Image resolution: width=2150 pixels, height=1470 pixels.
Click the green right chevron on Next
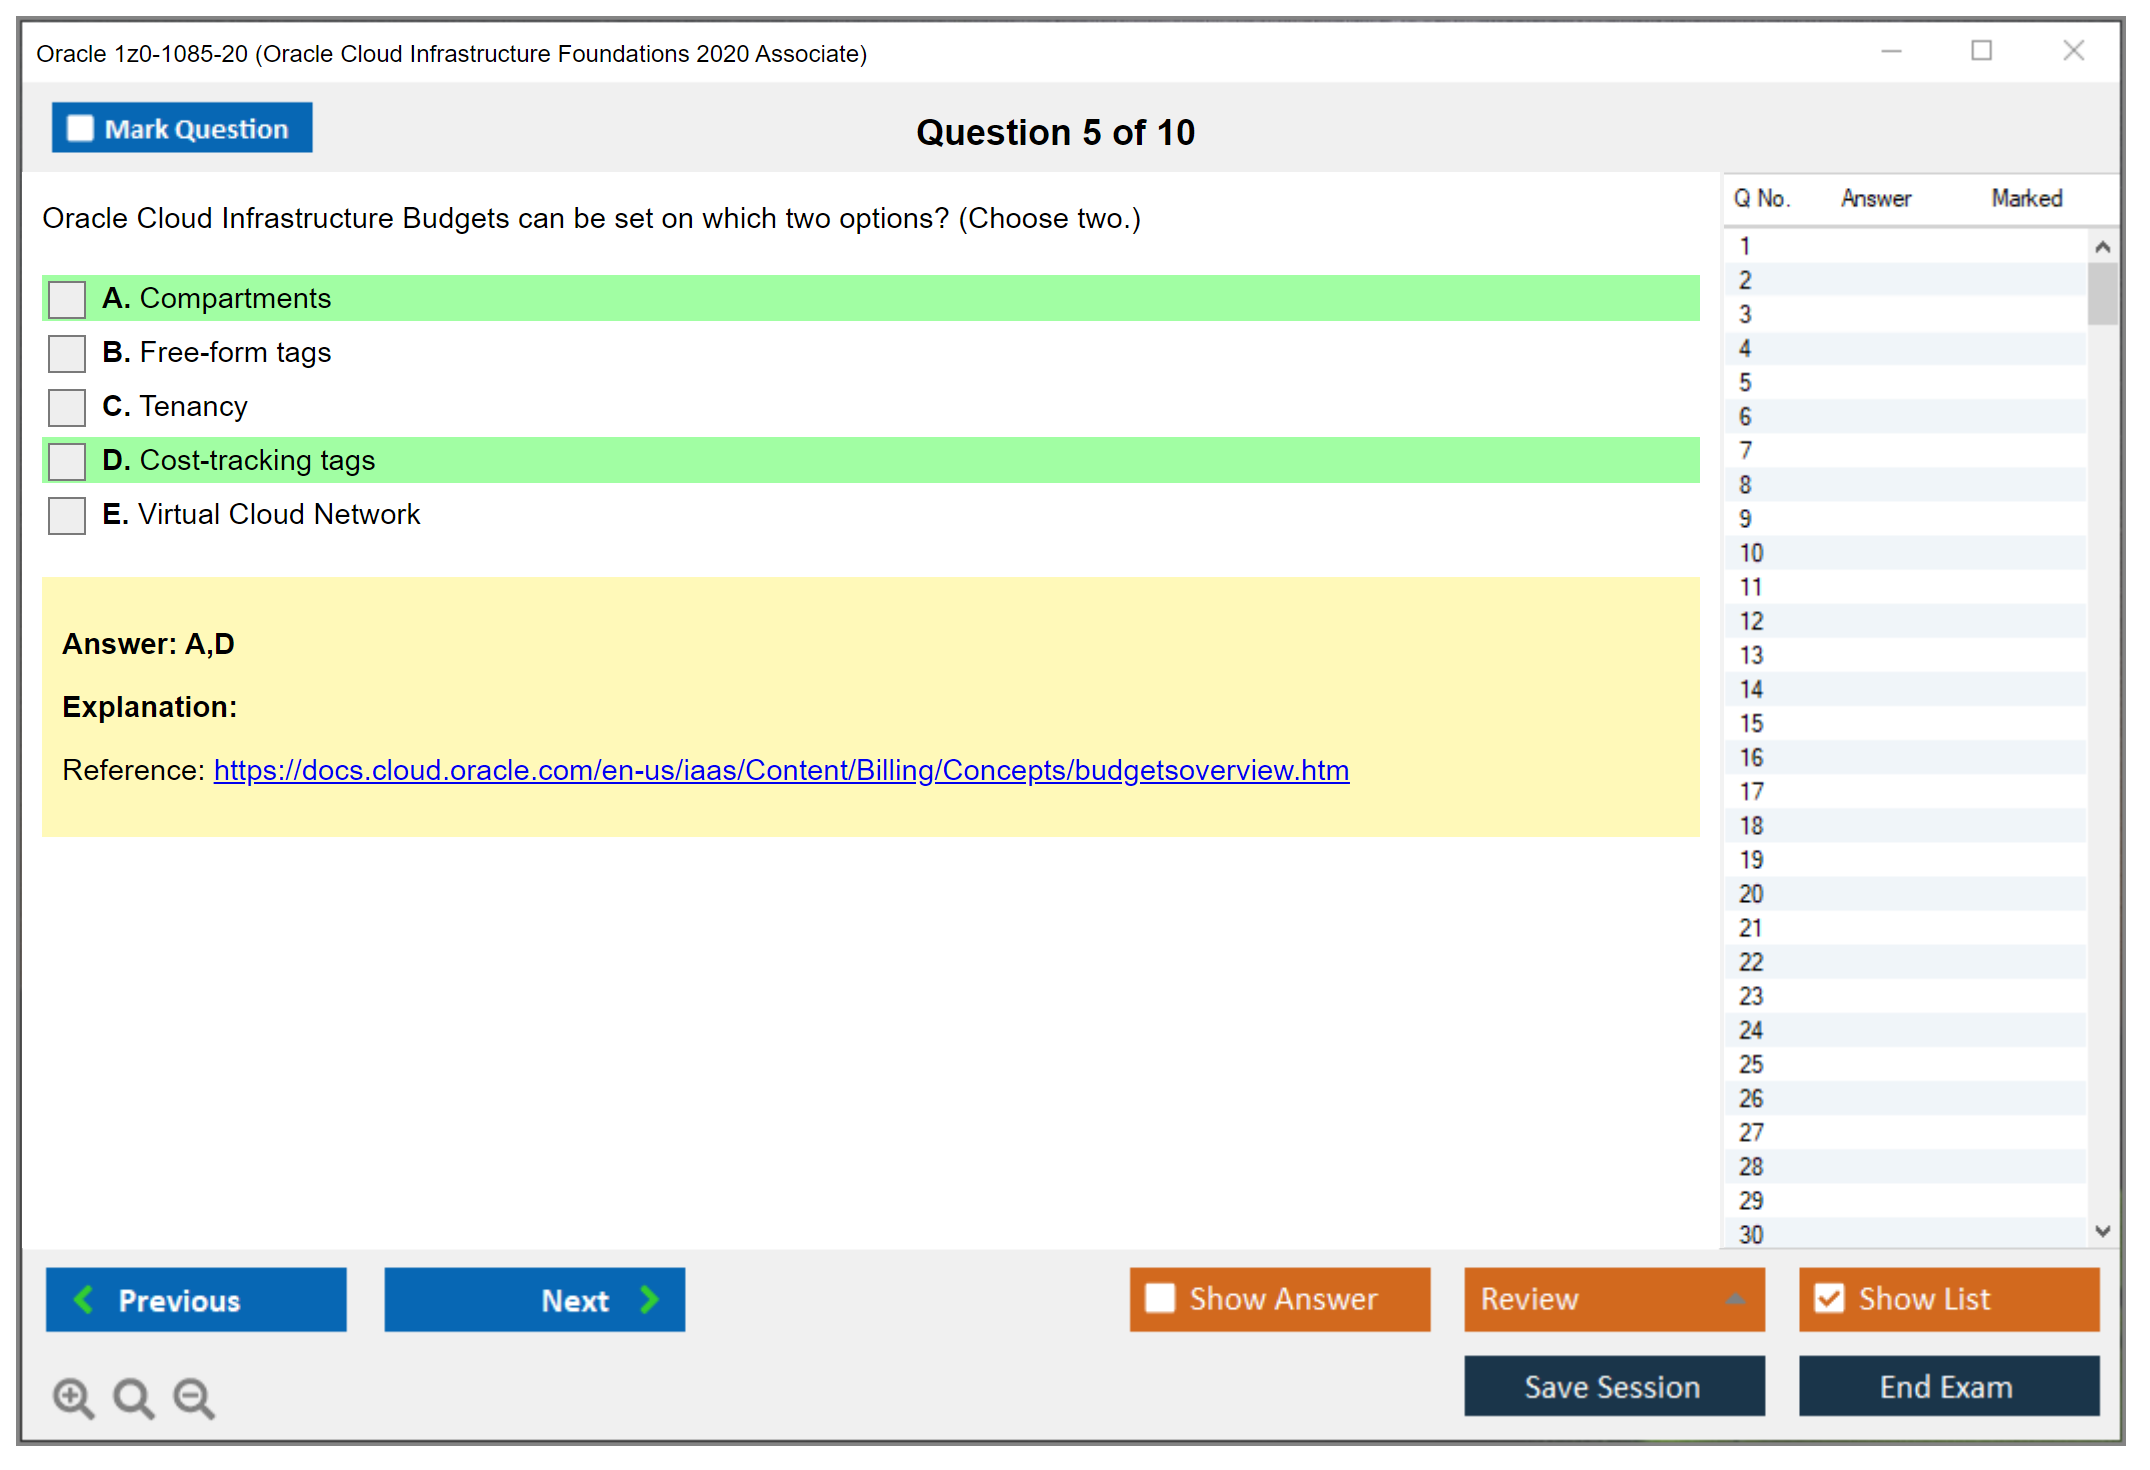pyautogui.click(x=650, y=1299)
